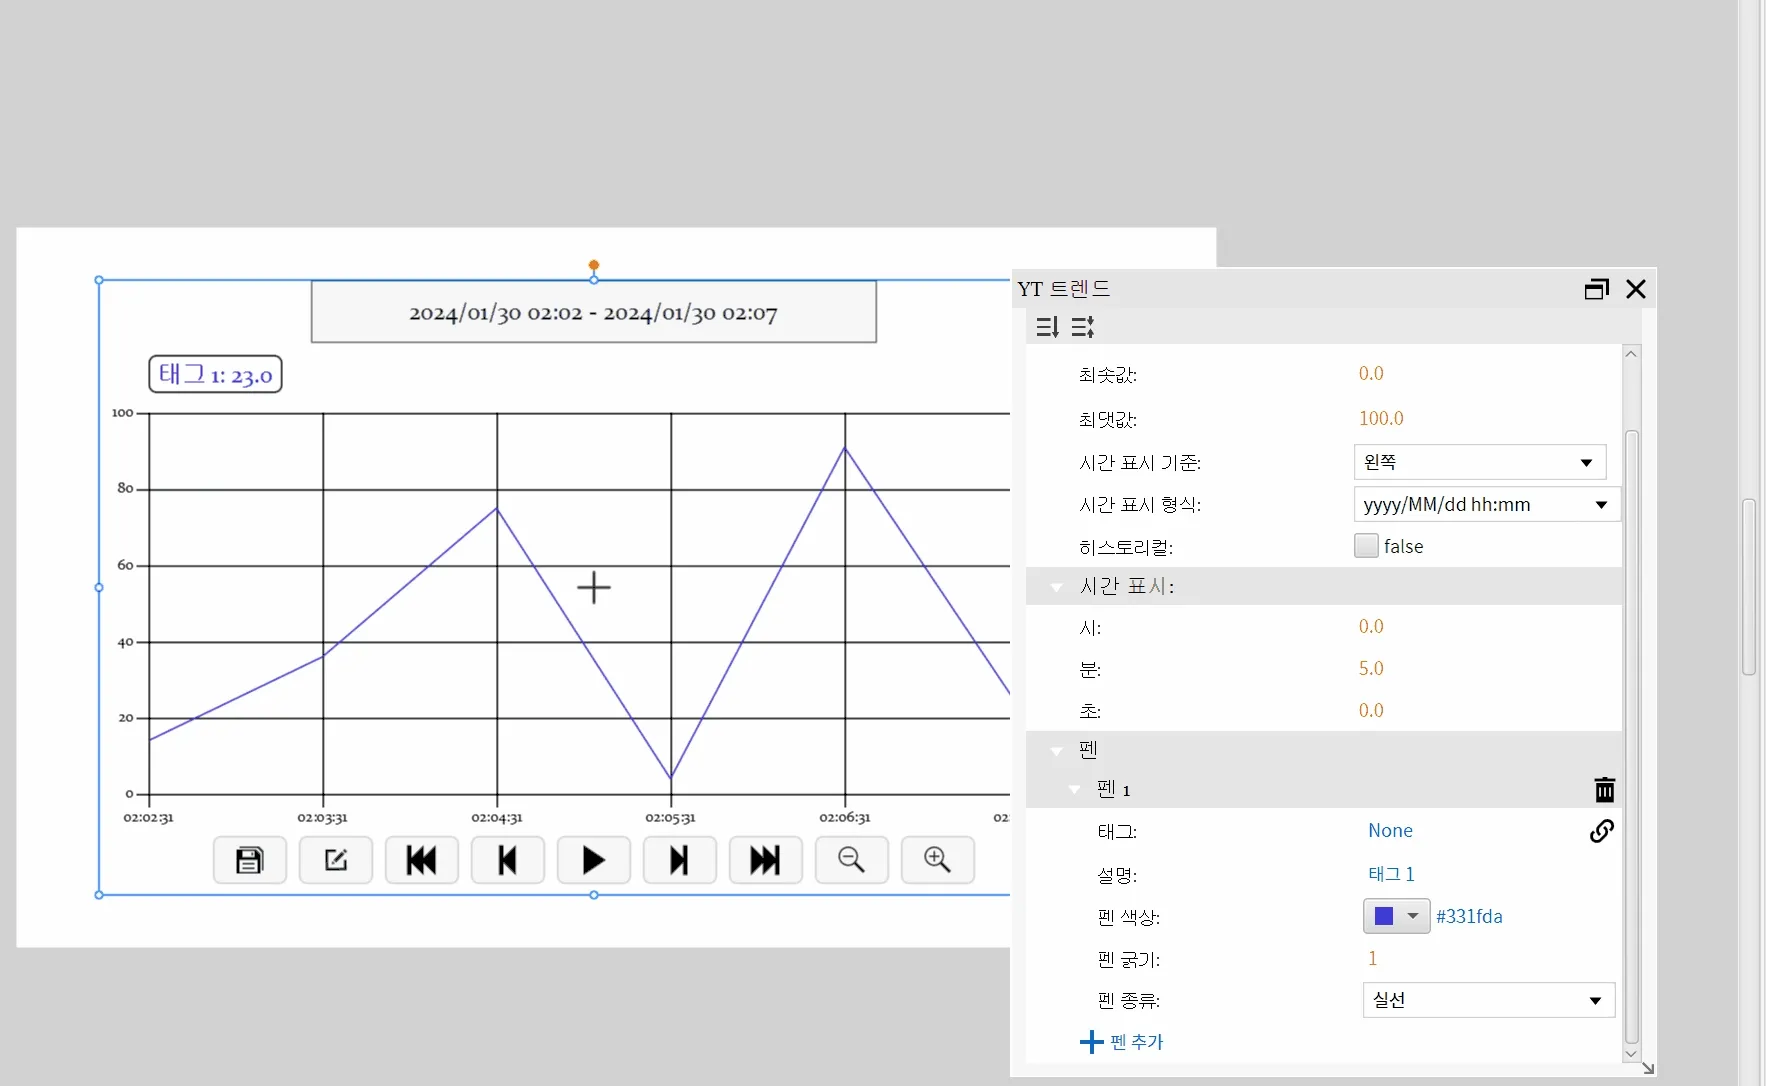Toggle the 히스토리컬 checkbox

click(1366, 546)
